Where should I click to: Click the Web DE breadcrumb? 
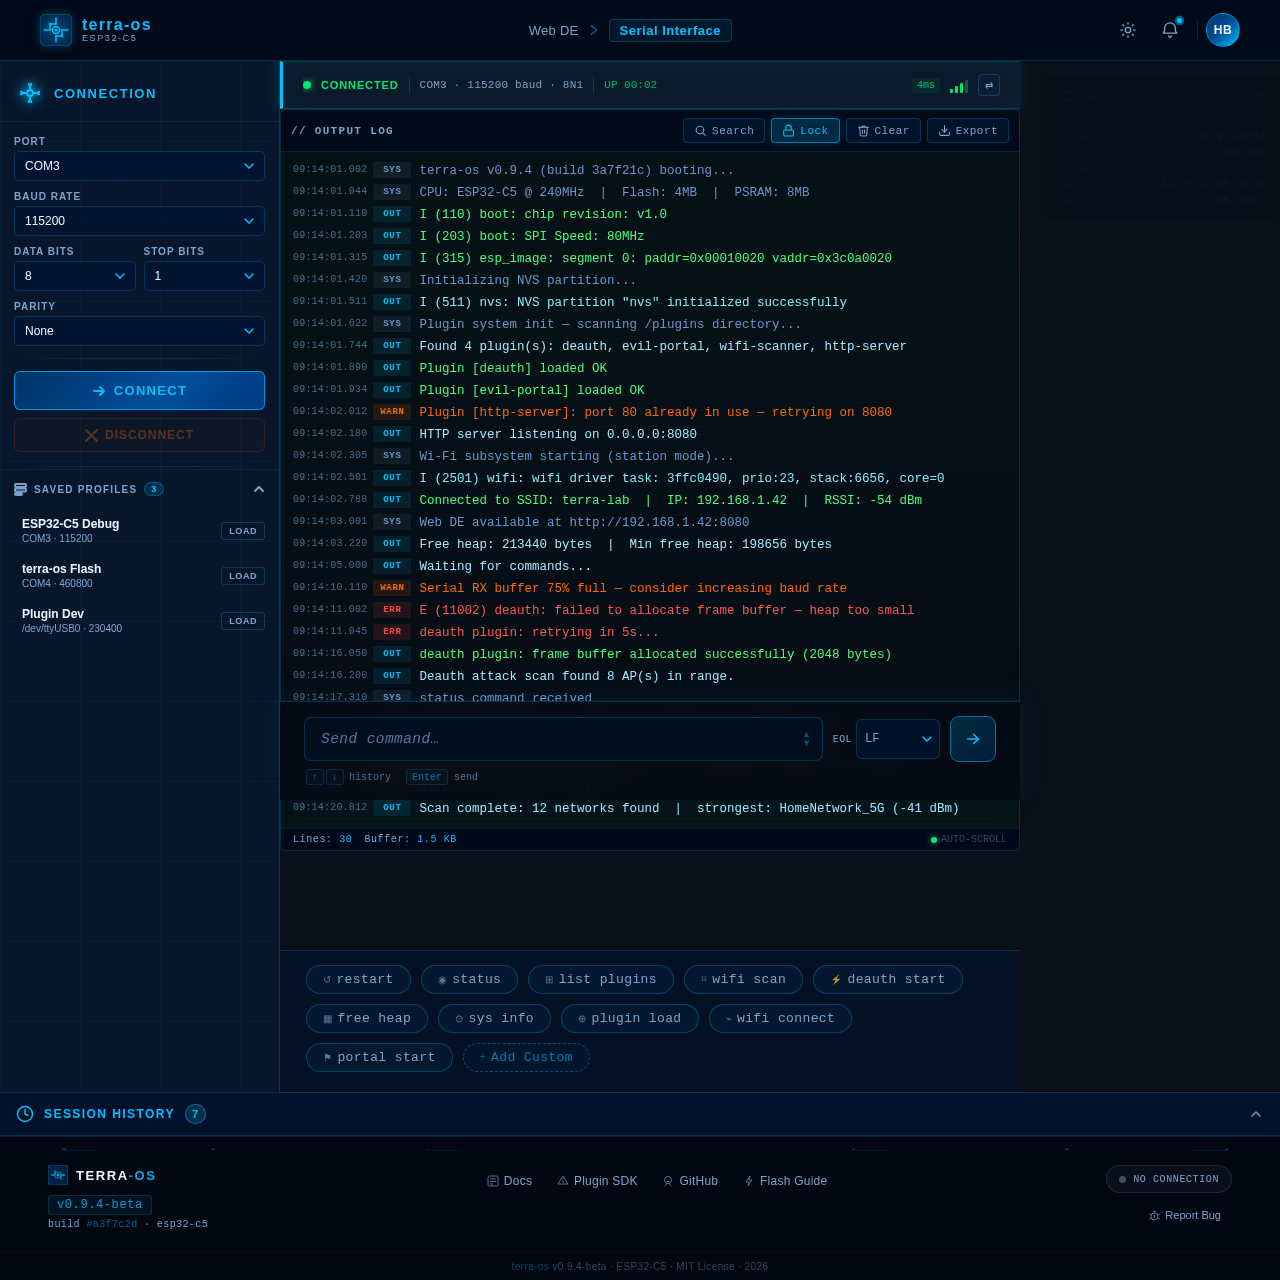click(553, 30)
